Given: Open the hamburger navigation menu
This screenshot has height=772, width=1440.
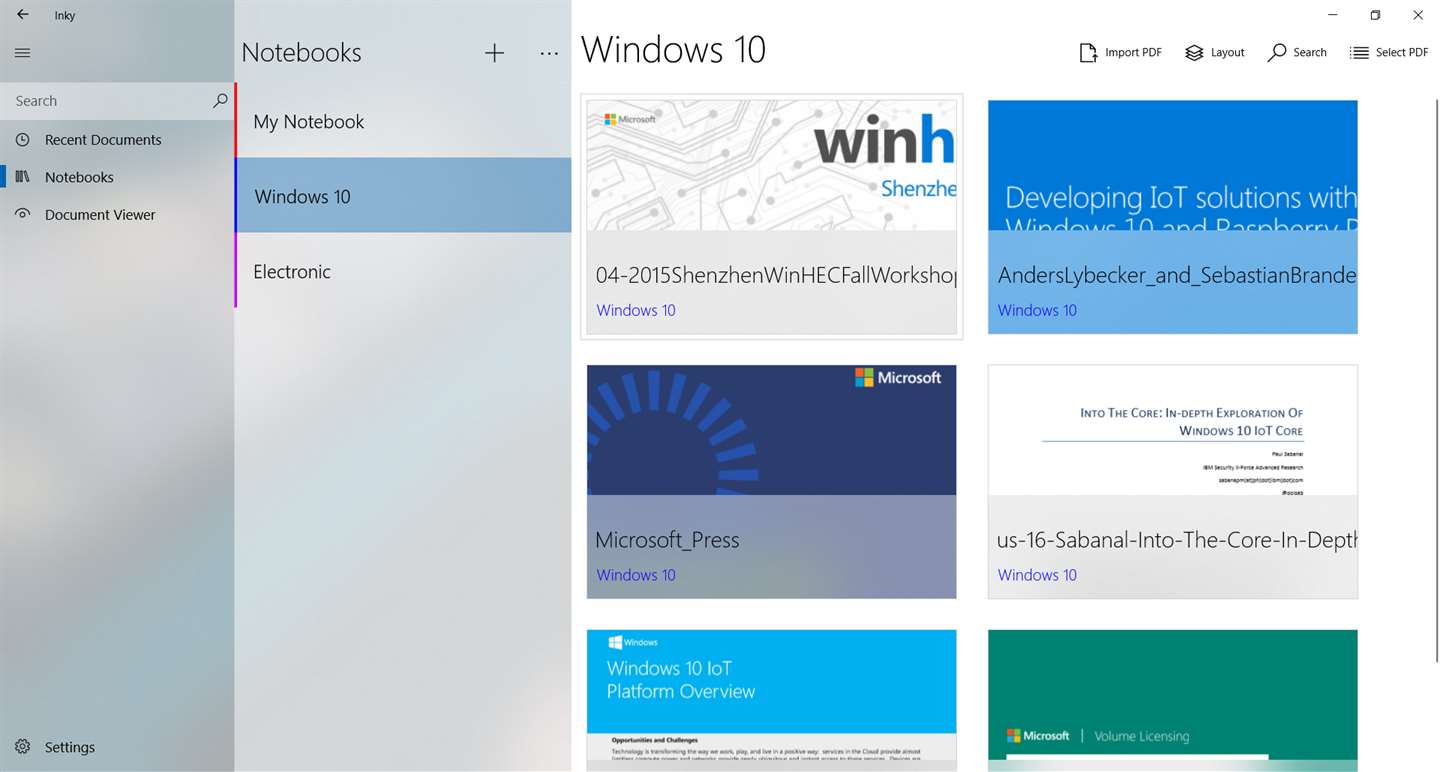Looking at the screenshot, I should [x=22, y=53].
